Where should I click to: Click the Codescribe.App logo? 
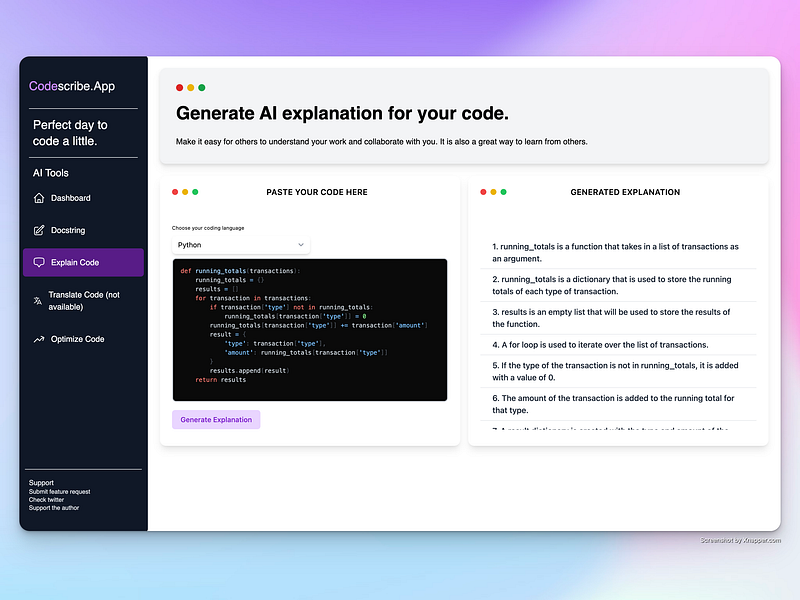coord(72,86)
